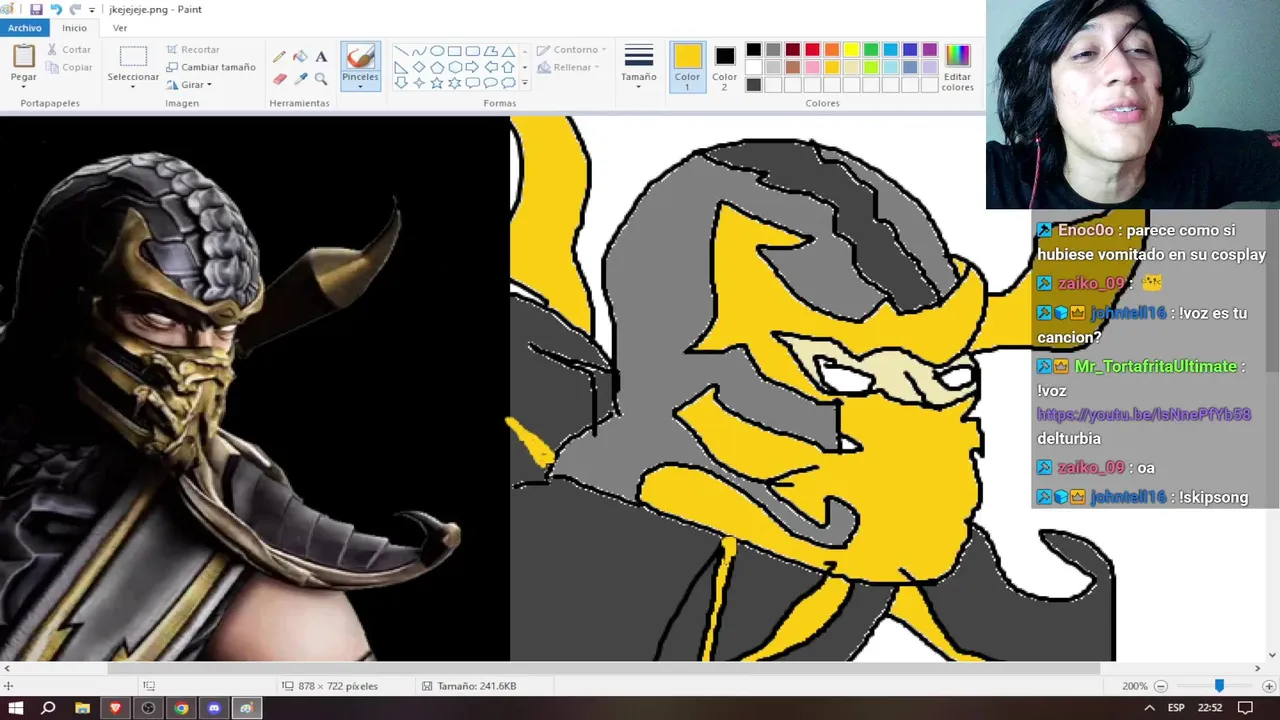Choose the Rounded rectangle shape
The height and width of the screenshot is (720, 1280).
[473, 51]
